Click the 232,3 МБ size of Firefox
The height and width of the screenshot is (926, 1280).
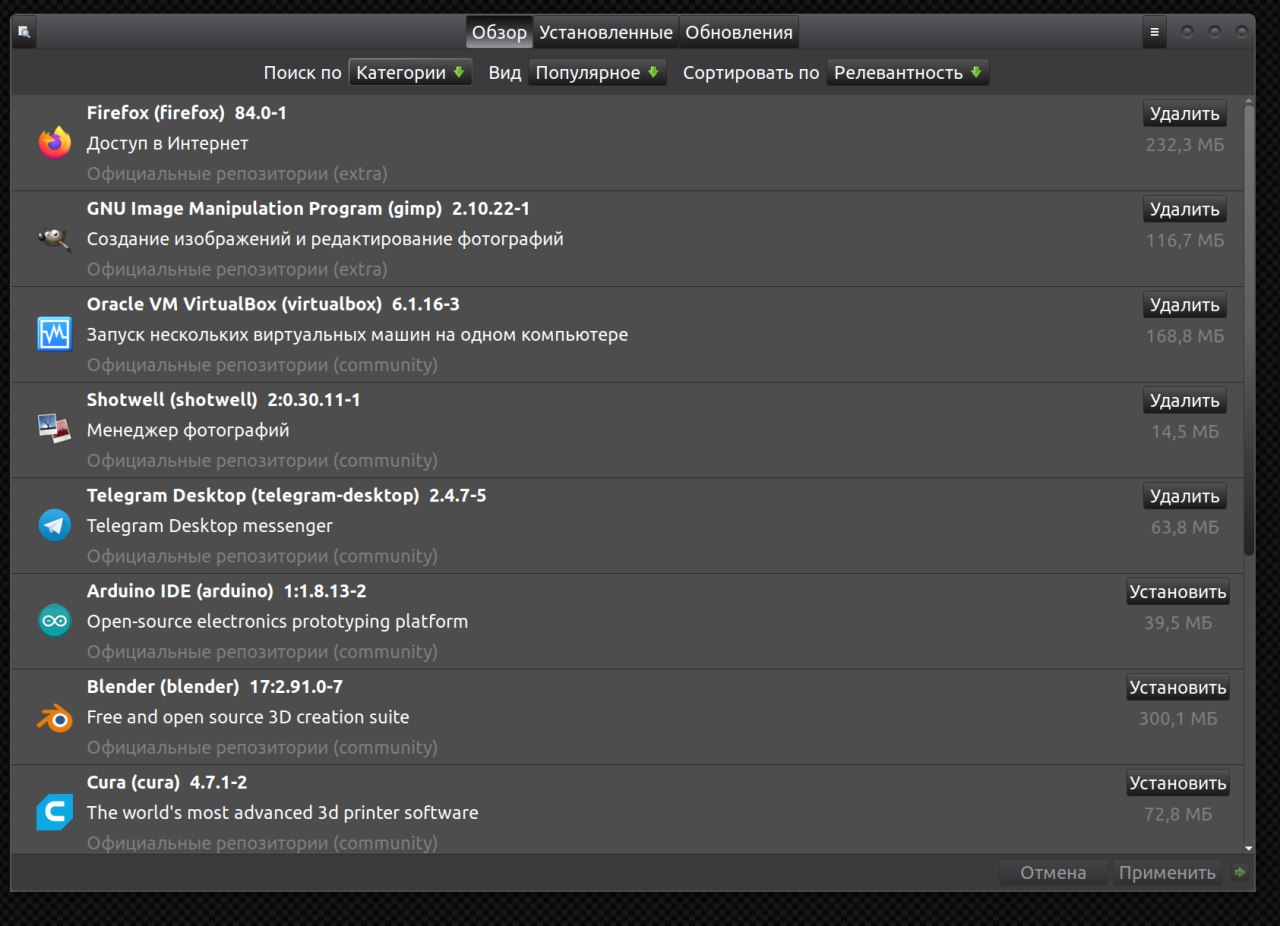coord(1185,145)
